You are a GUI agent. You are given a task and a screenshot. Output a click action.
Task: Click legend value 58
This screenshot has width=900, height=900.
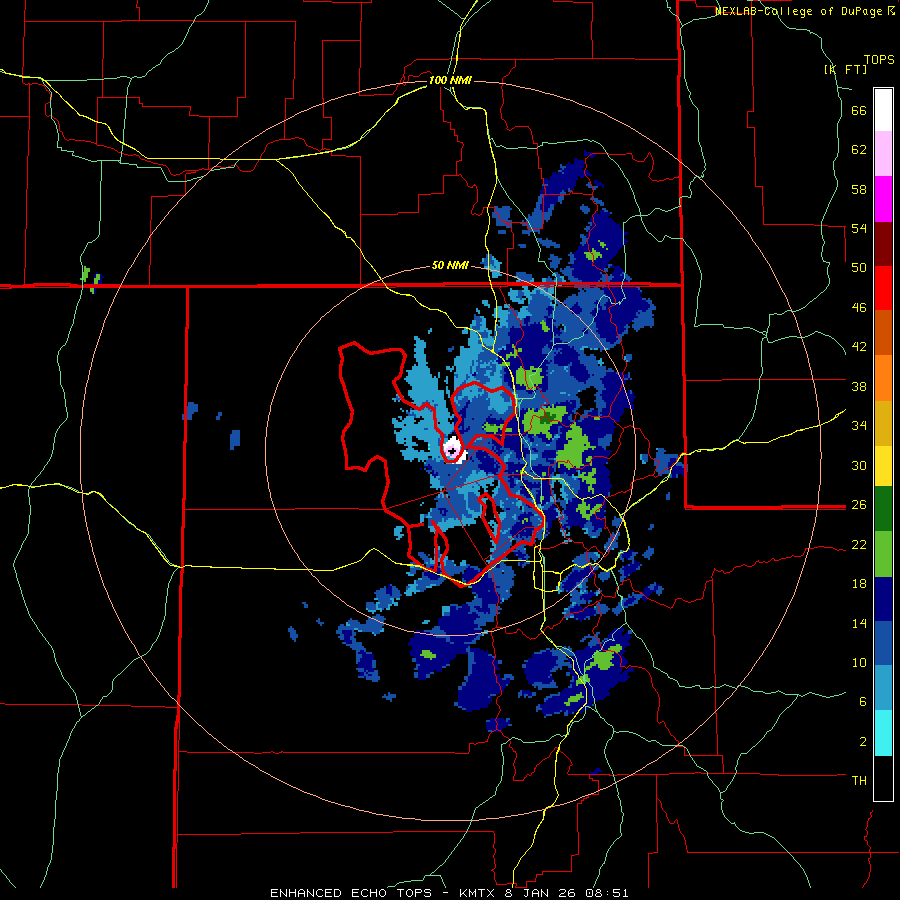859,189
